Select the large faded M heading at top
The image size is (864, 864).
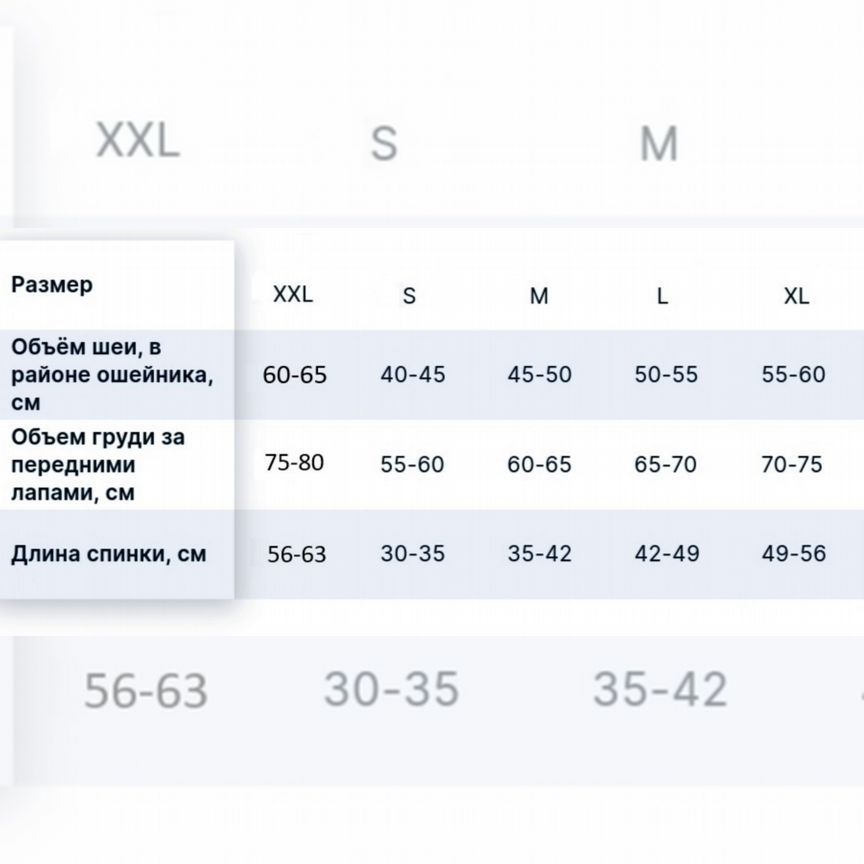[659, 143]
